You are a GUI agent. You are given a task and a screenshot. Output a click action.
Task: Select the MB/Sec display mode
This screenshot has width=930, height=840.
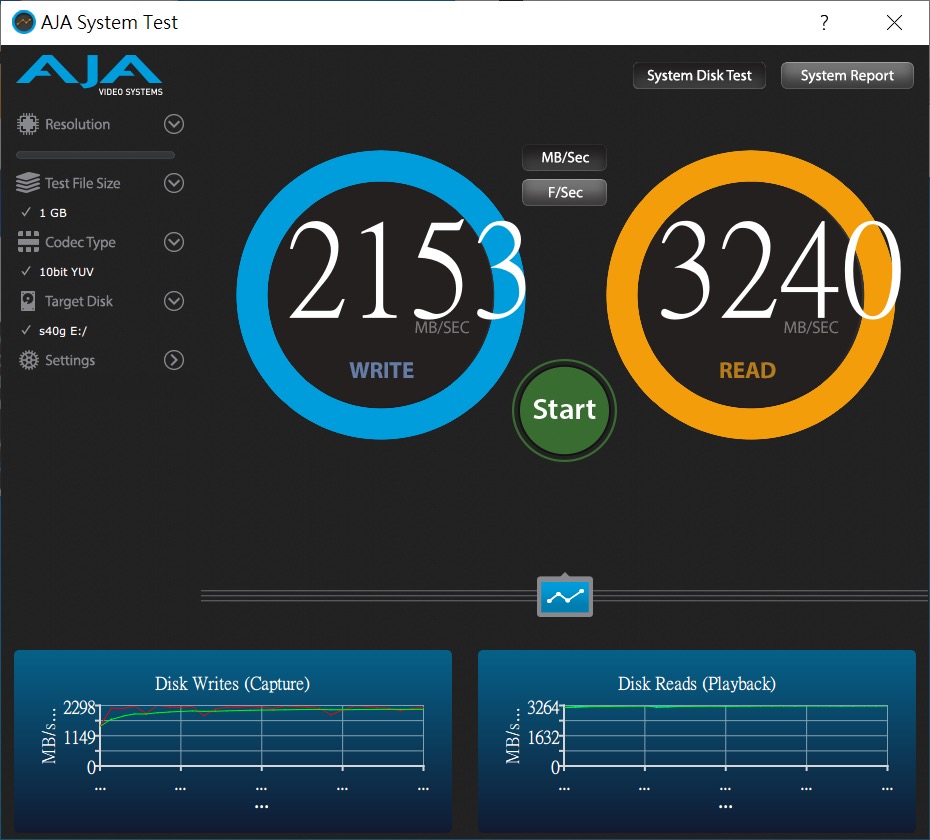pyautogui.click(x=565, y=158)
